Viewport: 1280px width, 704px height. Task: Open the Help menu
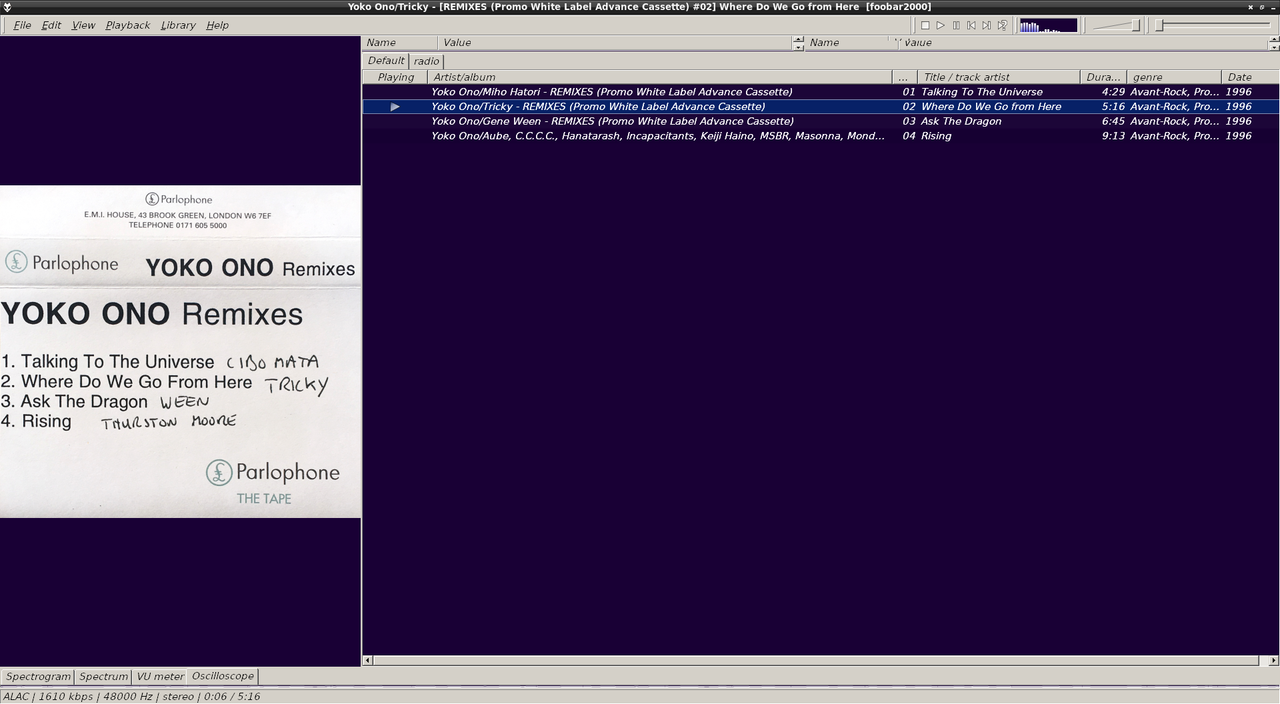(x=217, y=25)
